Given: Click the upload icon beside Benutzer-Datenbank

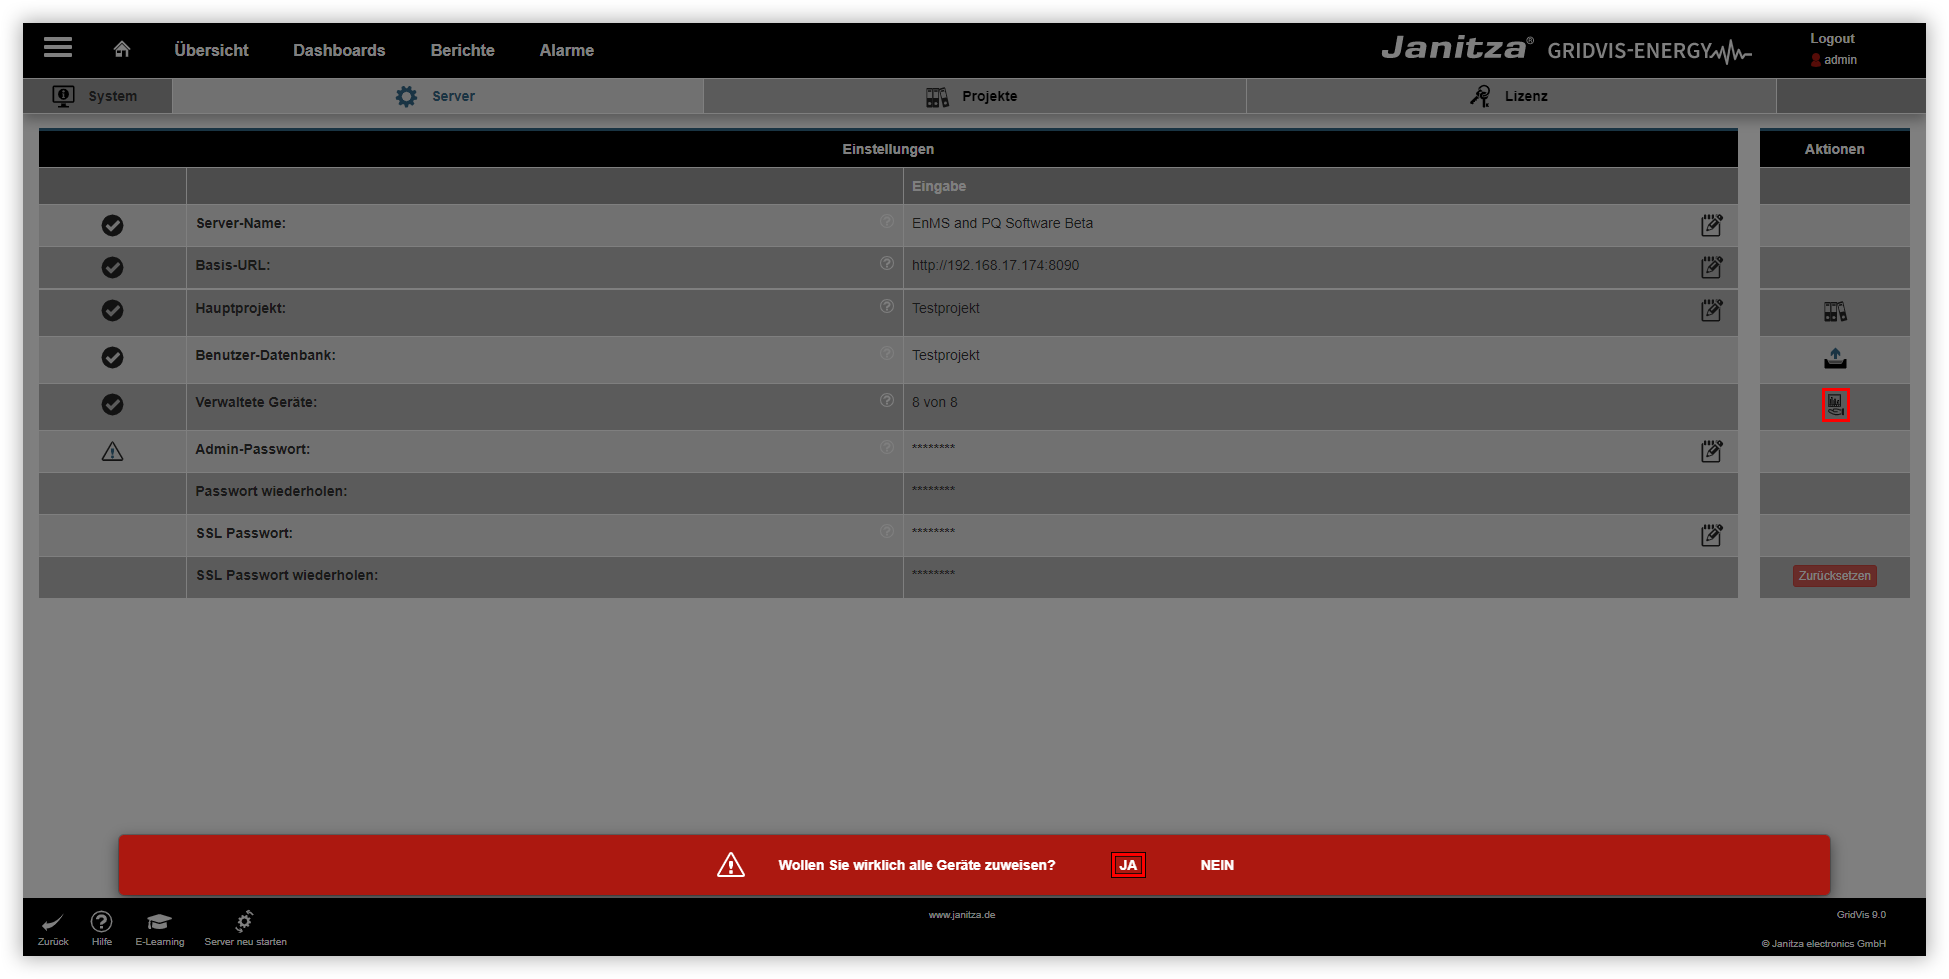Looking at the screenshot, I should coord(1835,358).
